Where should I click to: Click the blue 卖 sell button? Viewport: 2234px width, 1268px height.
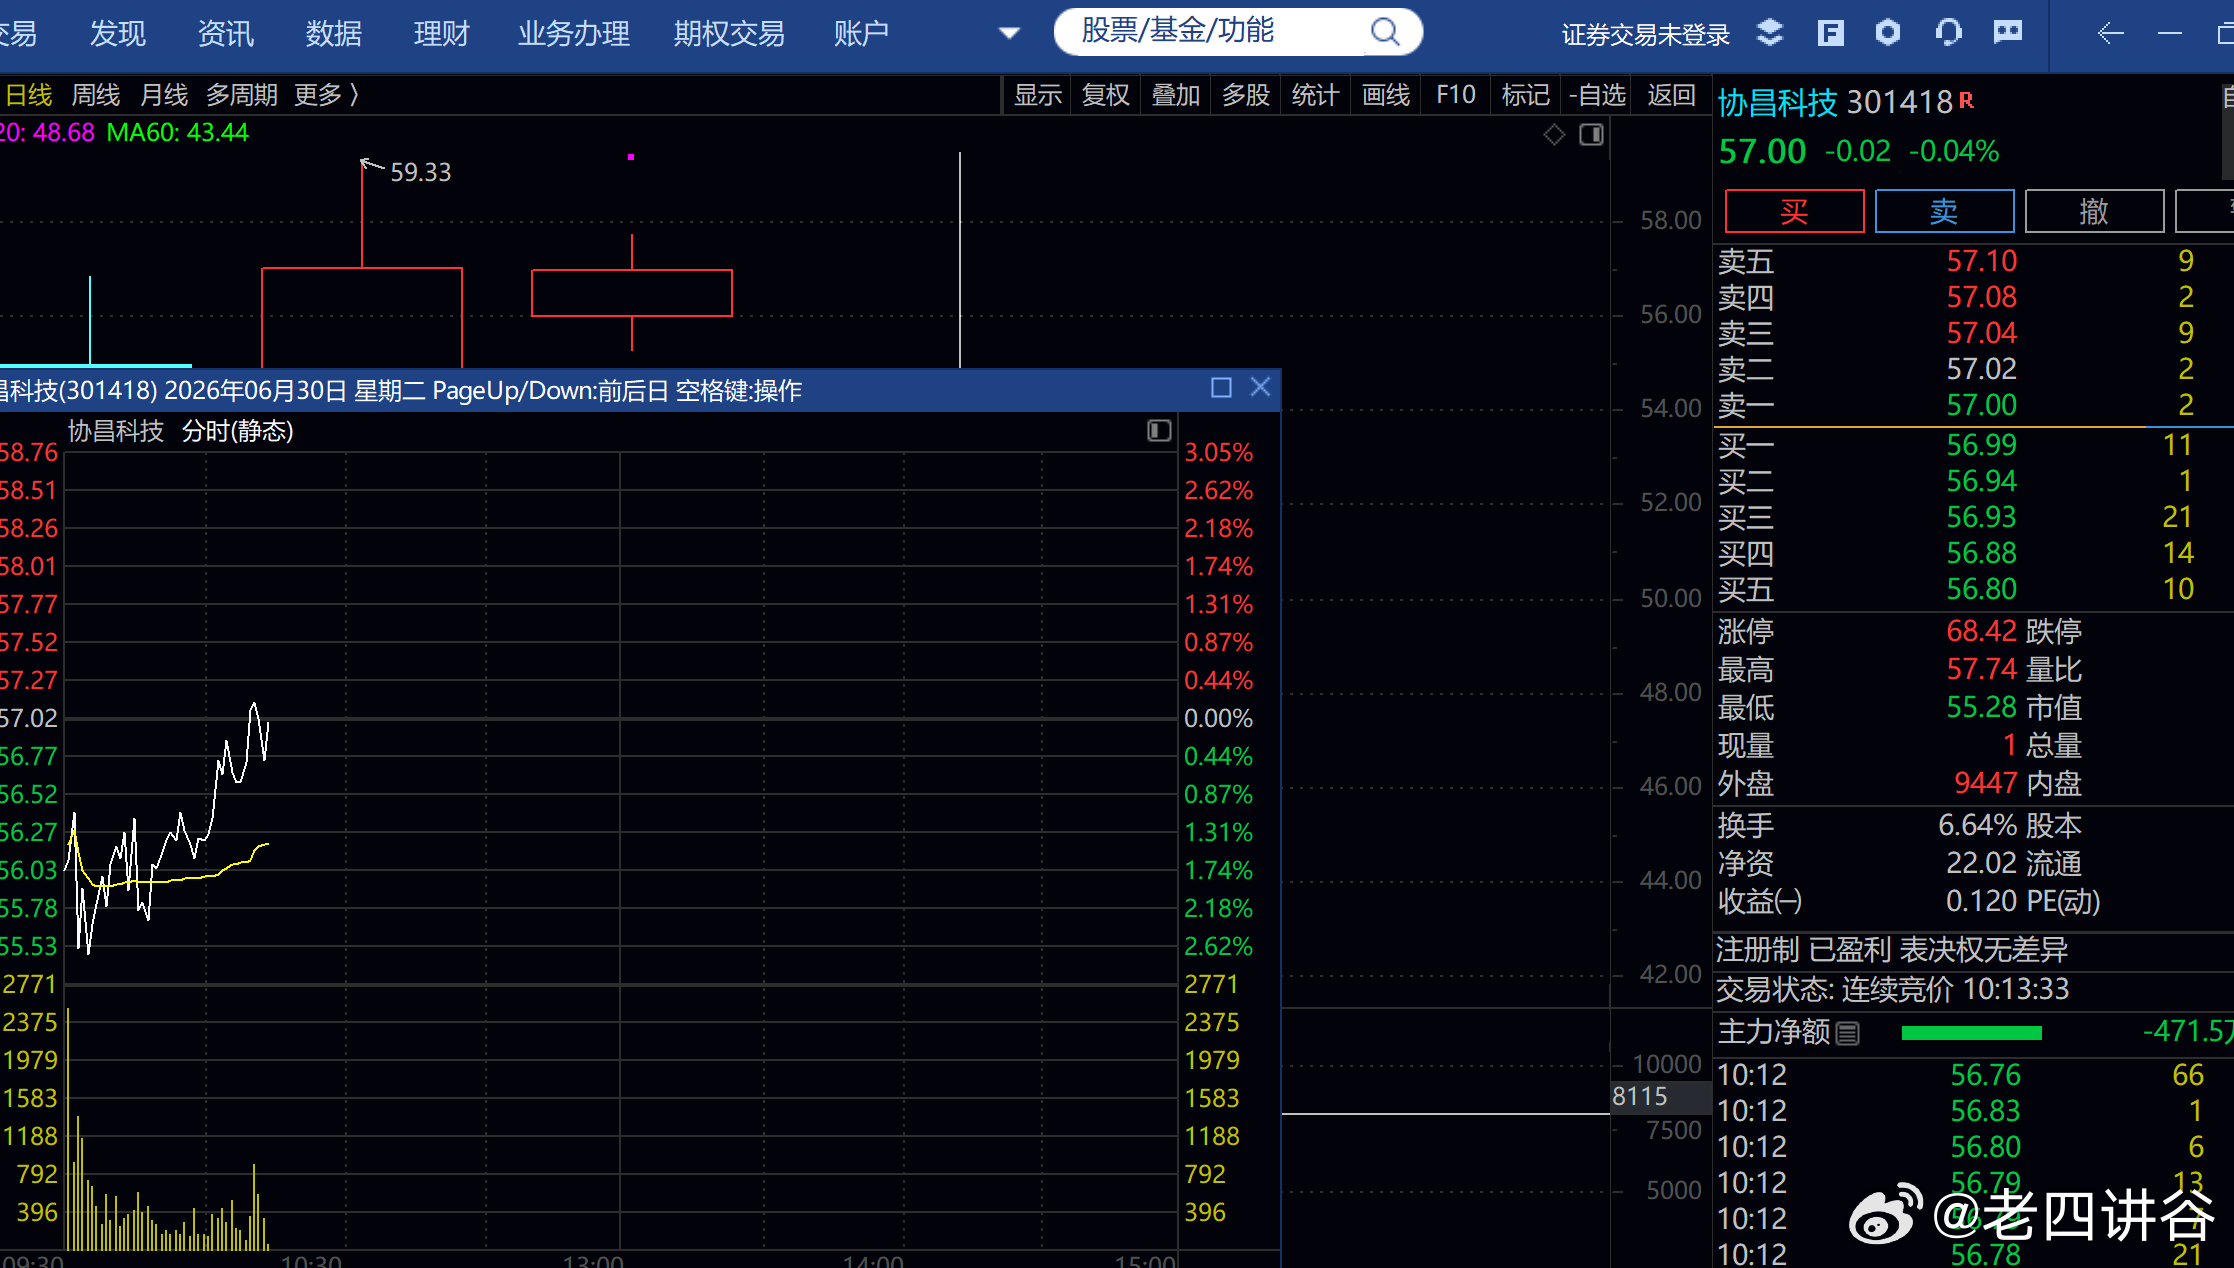tap(1944, 211)
